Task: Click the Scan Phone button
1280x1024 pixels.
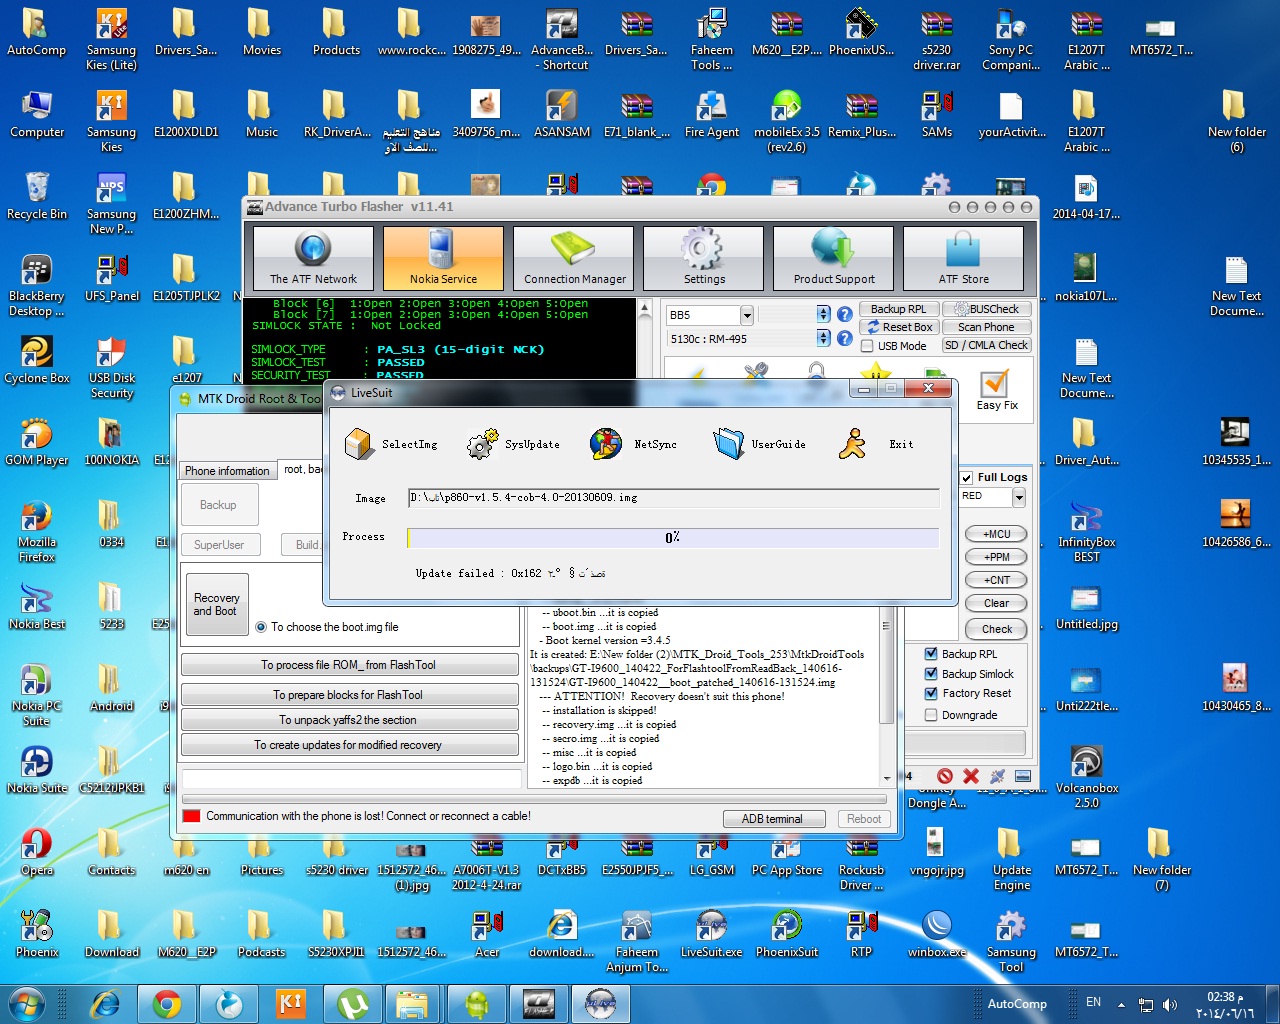Action: [x=986, y=327]
